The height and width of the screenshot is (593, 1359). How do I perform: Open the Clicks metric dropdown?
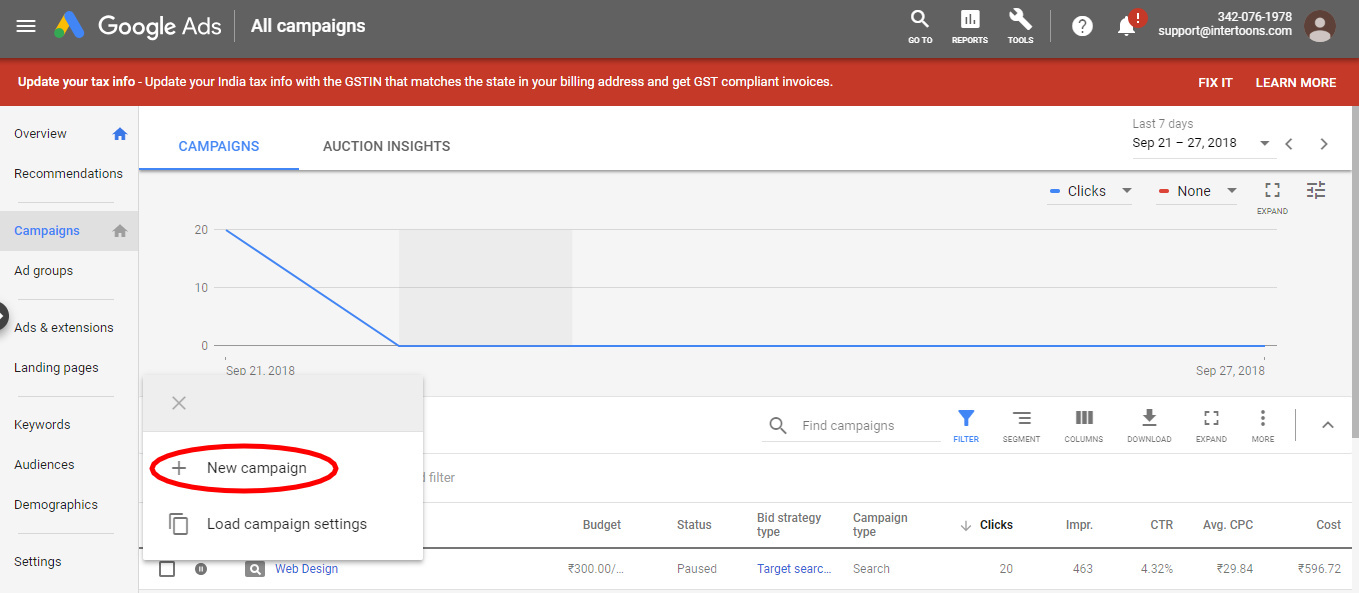[1090, 191]
